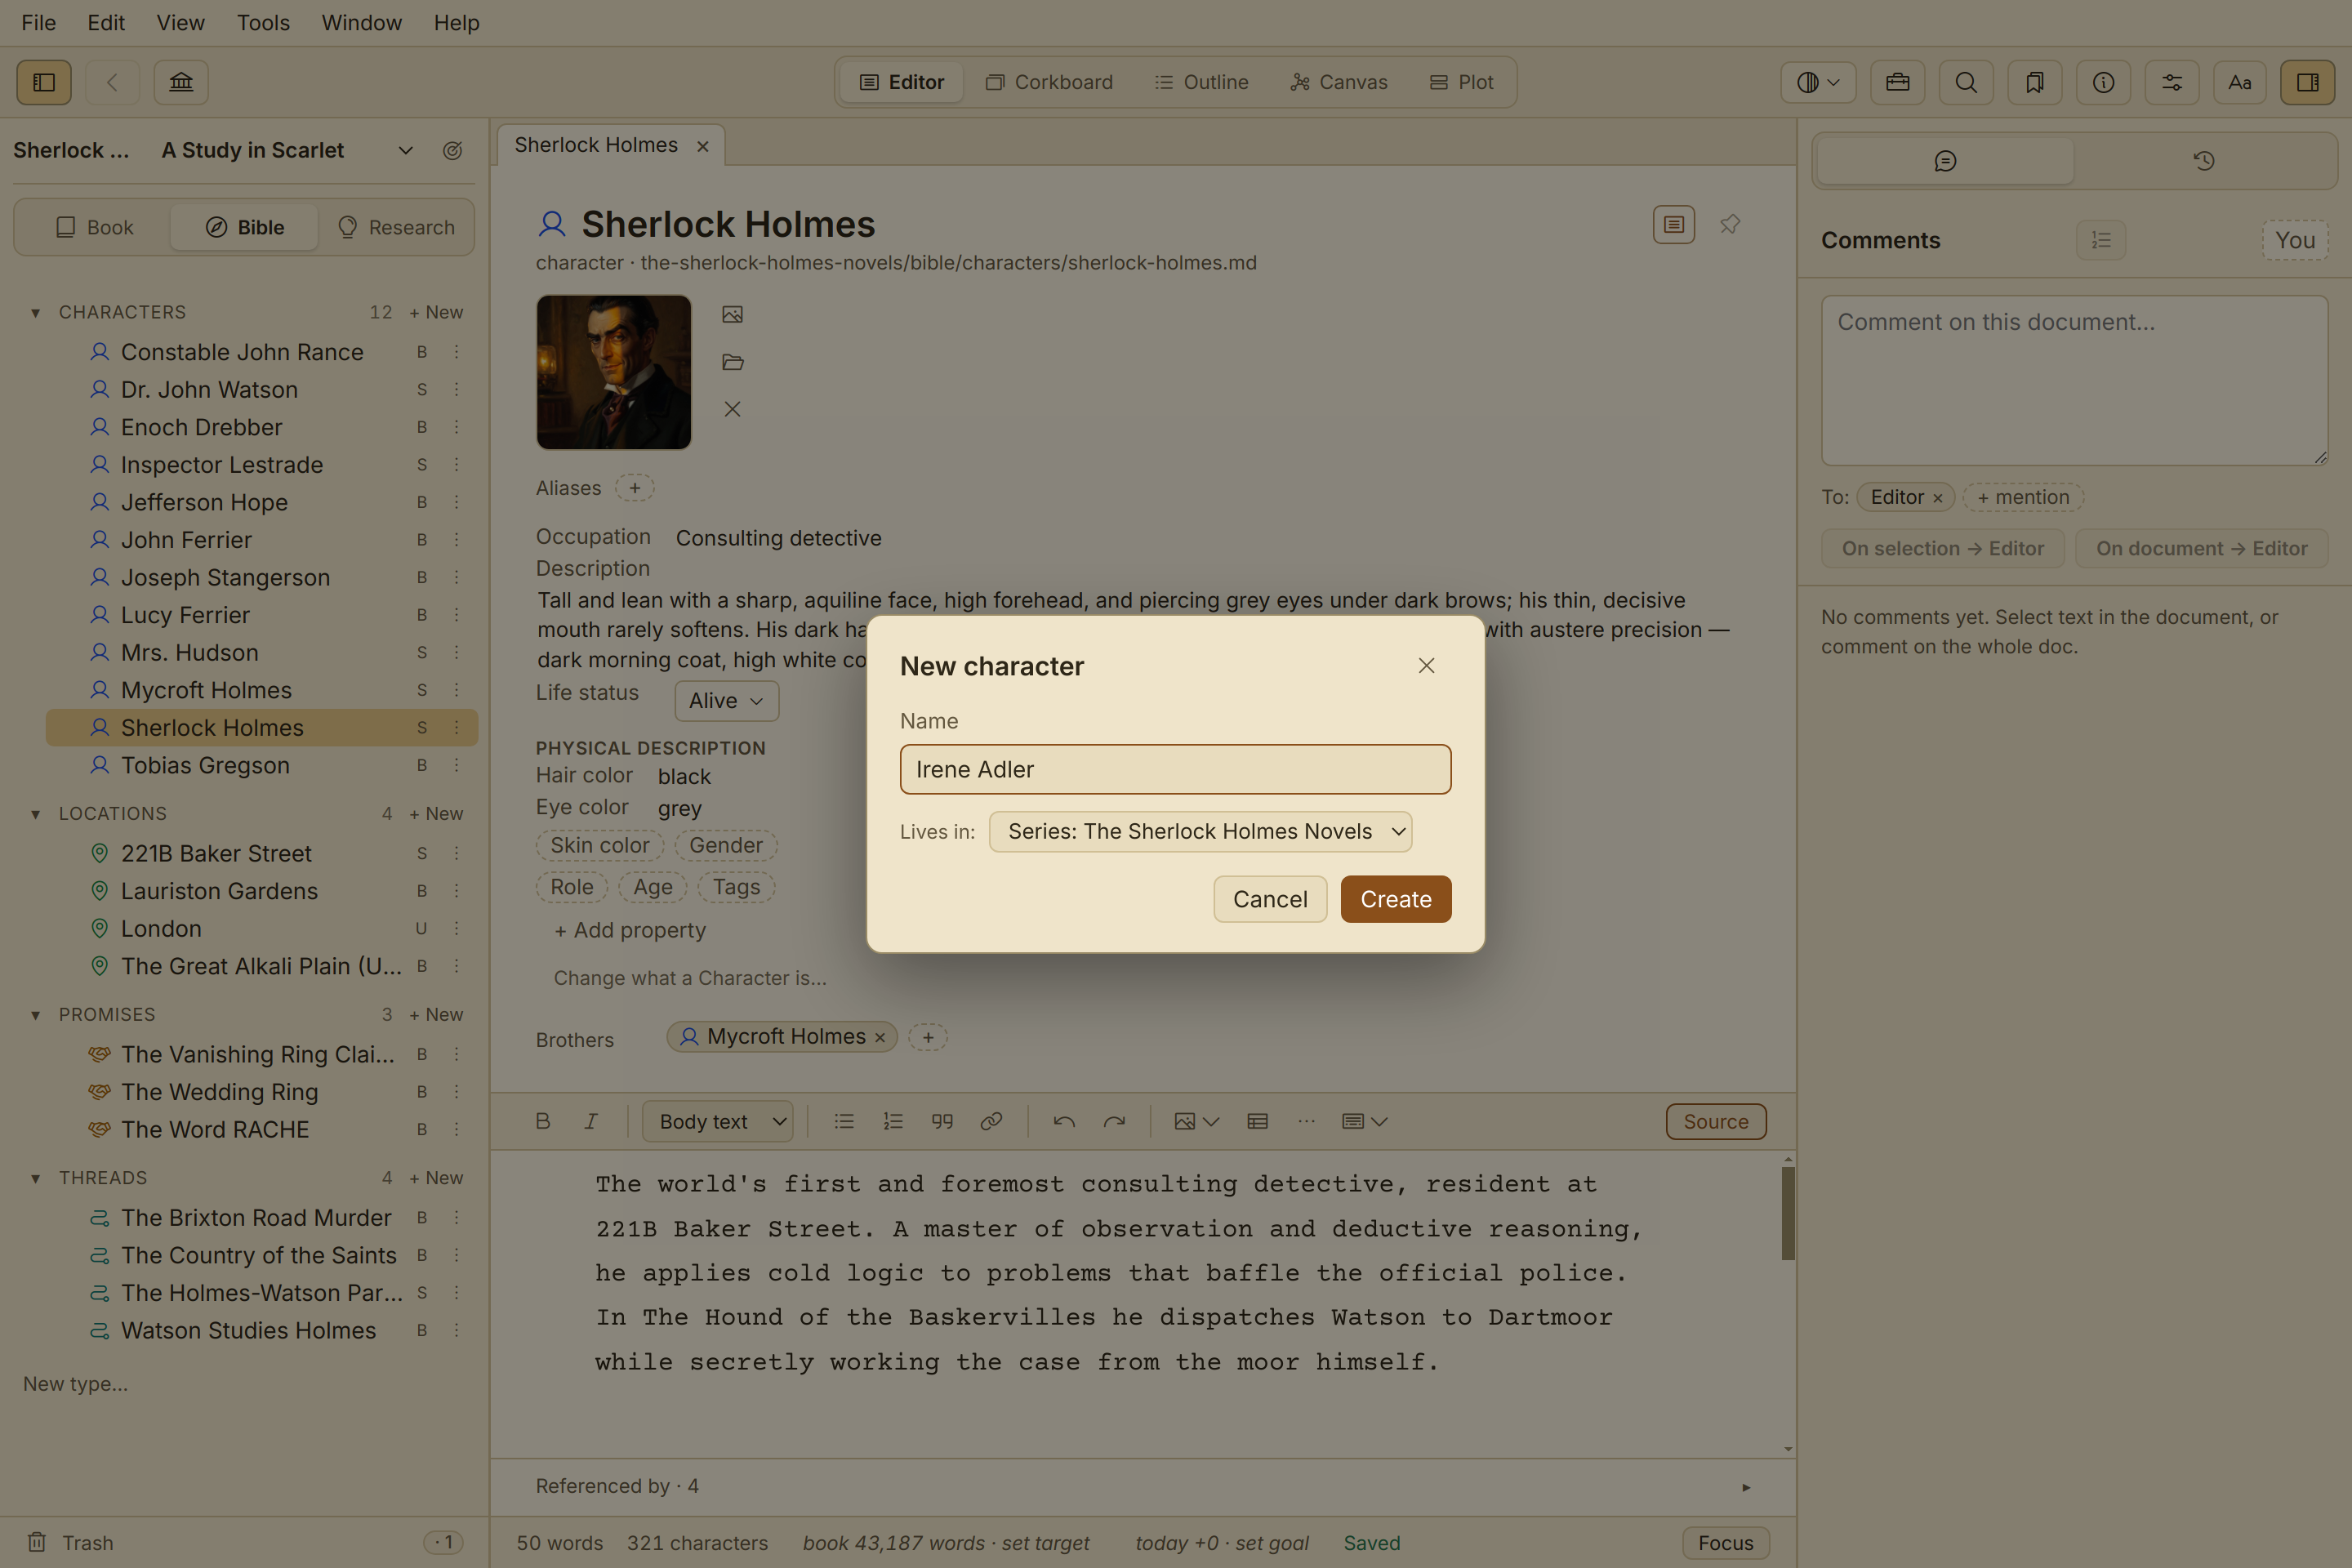Collapse the PROMISES section

36,1015
